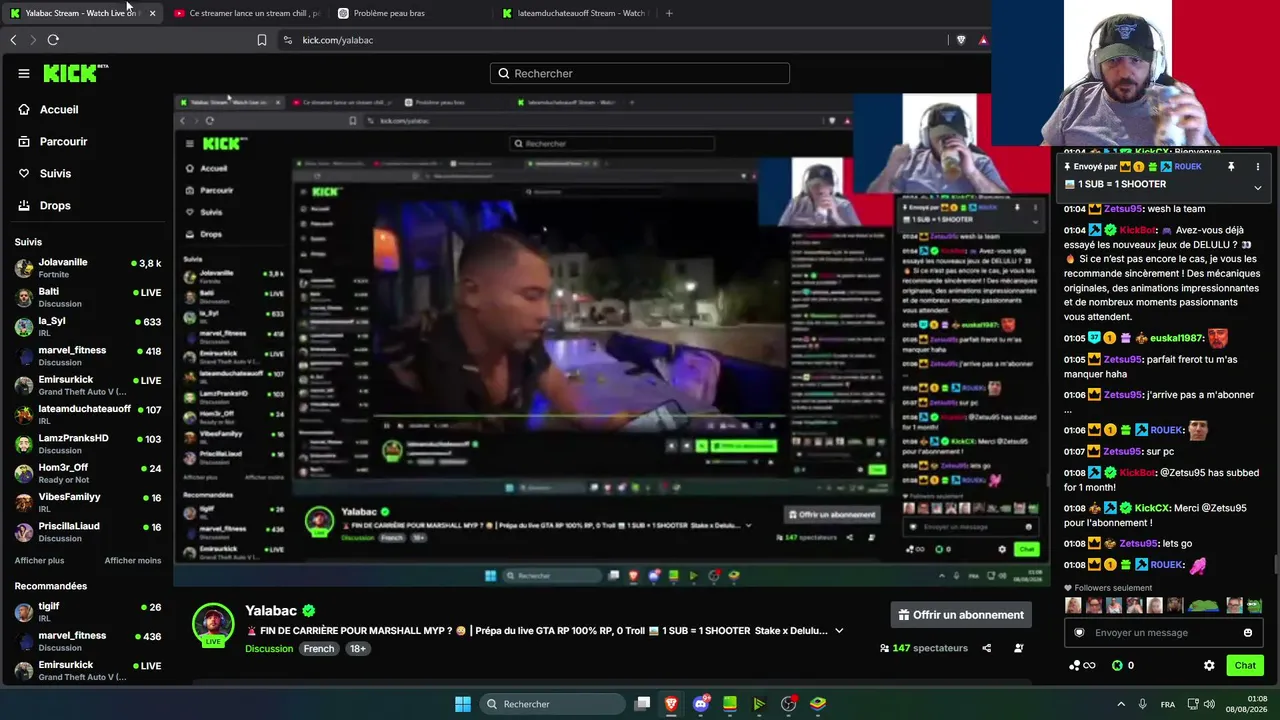Open the hamburger menu beside the Kick logo
Image resolution: width=1280 pixels, height=720 pixels.
pos(24,73)
